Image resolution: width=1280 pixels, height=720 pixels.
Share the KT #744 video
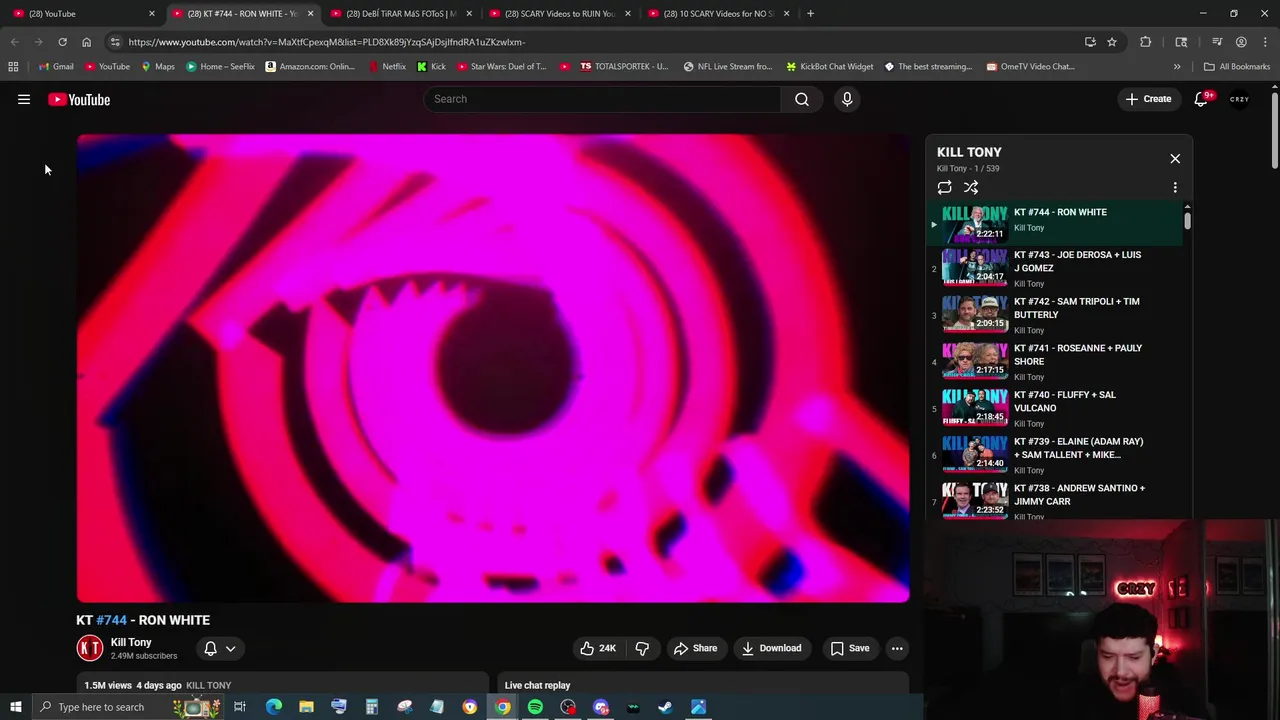pyautogui.click(x=695, y=648)
